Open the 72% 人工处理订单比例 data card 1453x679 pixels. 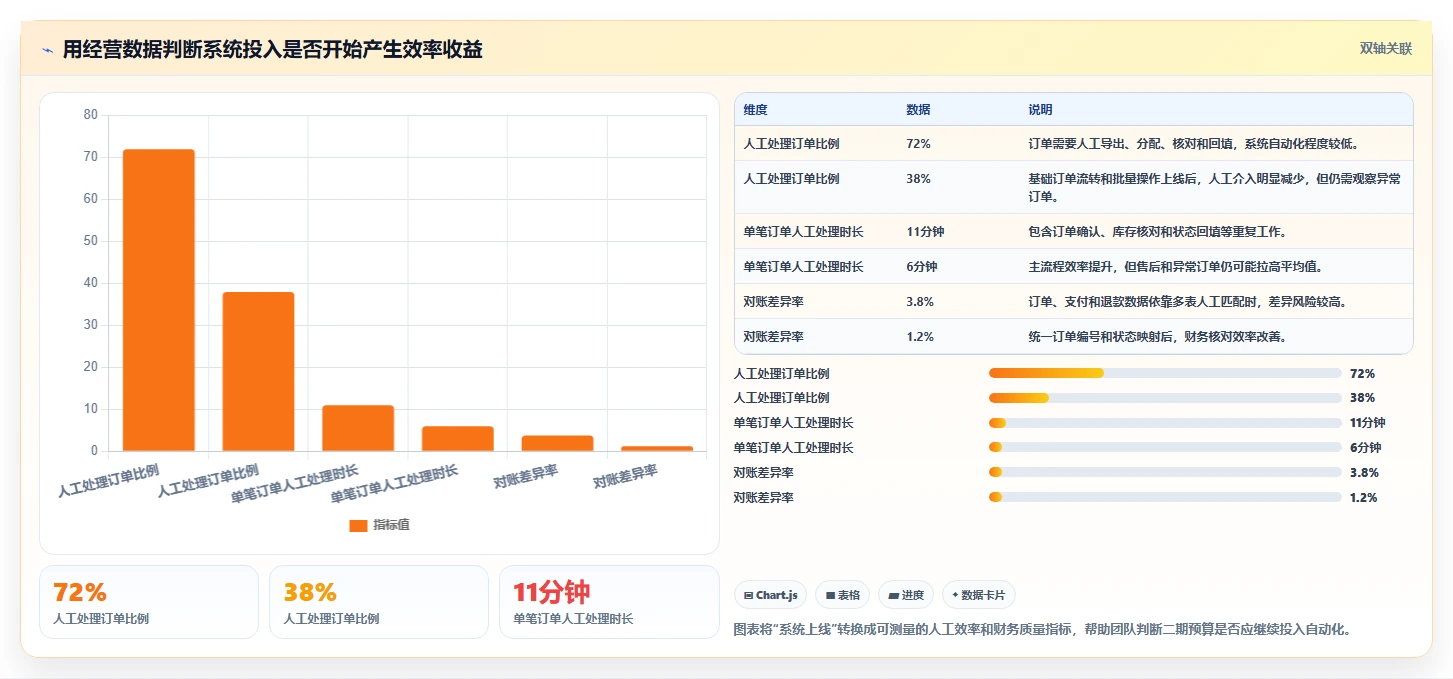149,602
